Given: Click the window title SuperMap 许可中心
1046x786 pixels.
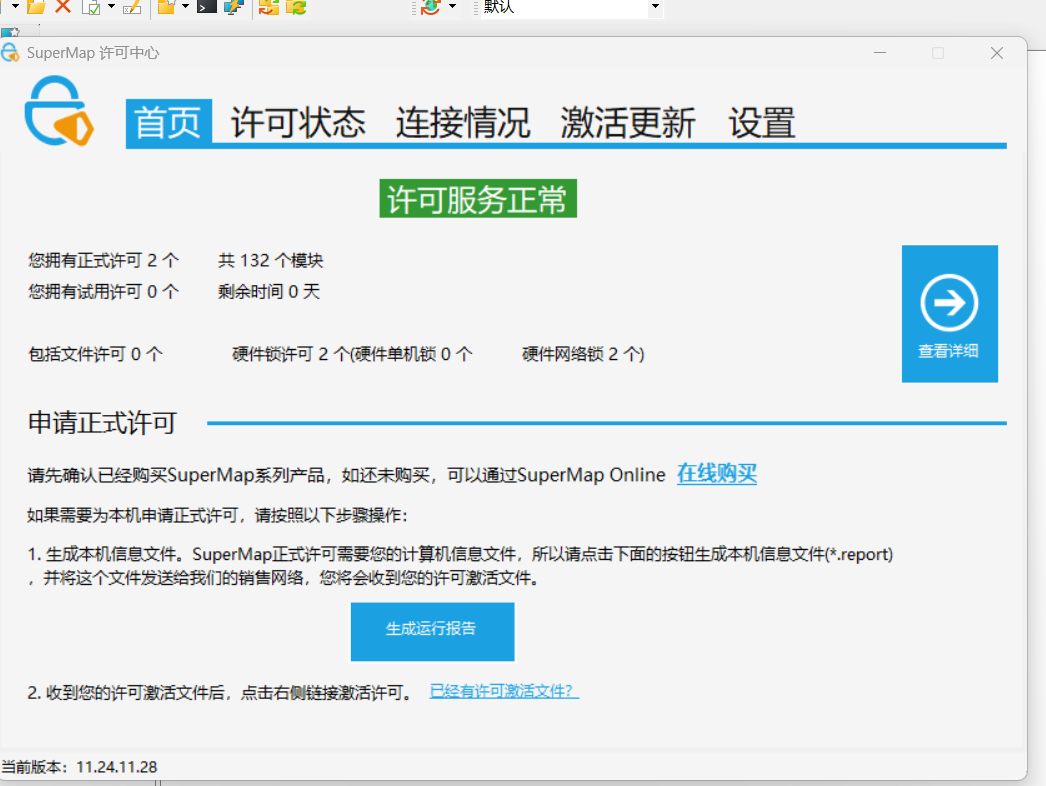Looking at the screenshot, I should point(93,53).
